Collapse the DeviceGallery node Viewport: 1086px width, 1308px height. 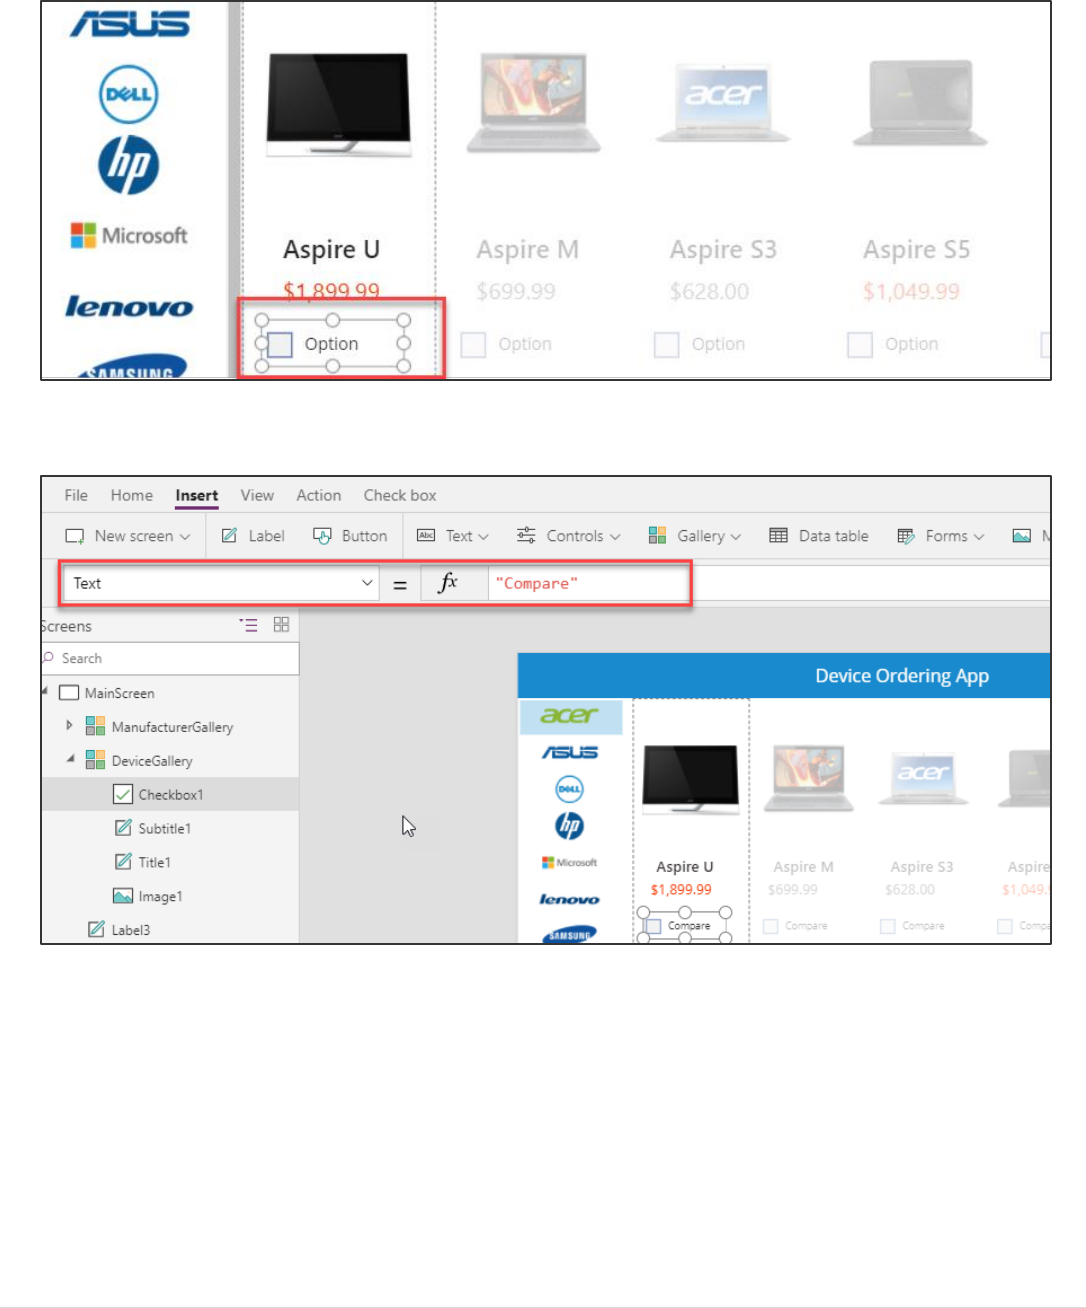click(x=71, y=759)
